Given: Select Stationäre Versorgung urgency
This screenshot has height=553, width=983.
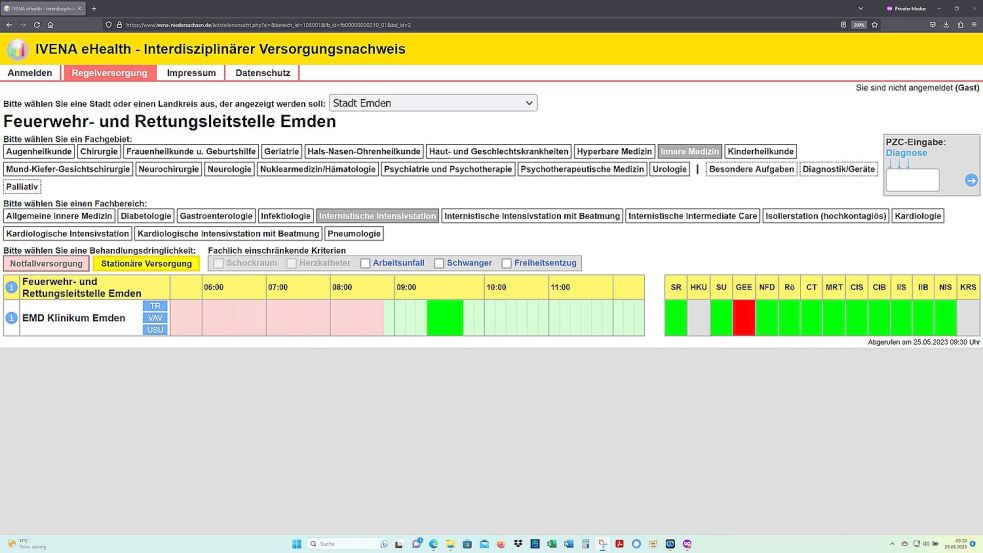Looking at the screenshot, I should (147, 263).
